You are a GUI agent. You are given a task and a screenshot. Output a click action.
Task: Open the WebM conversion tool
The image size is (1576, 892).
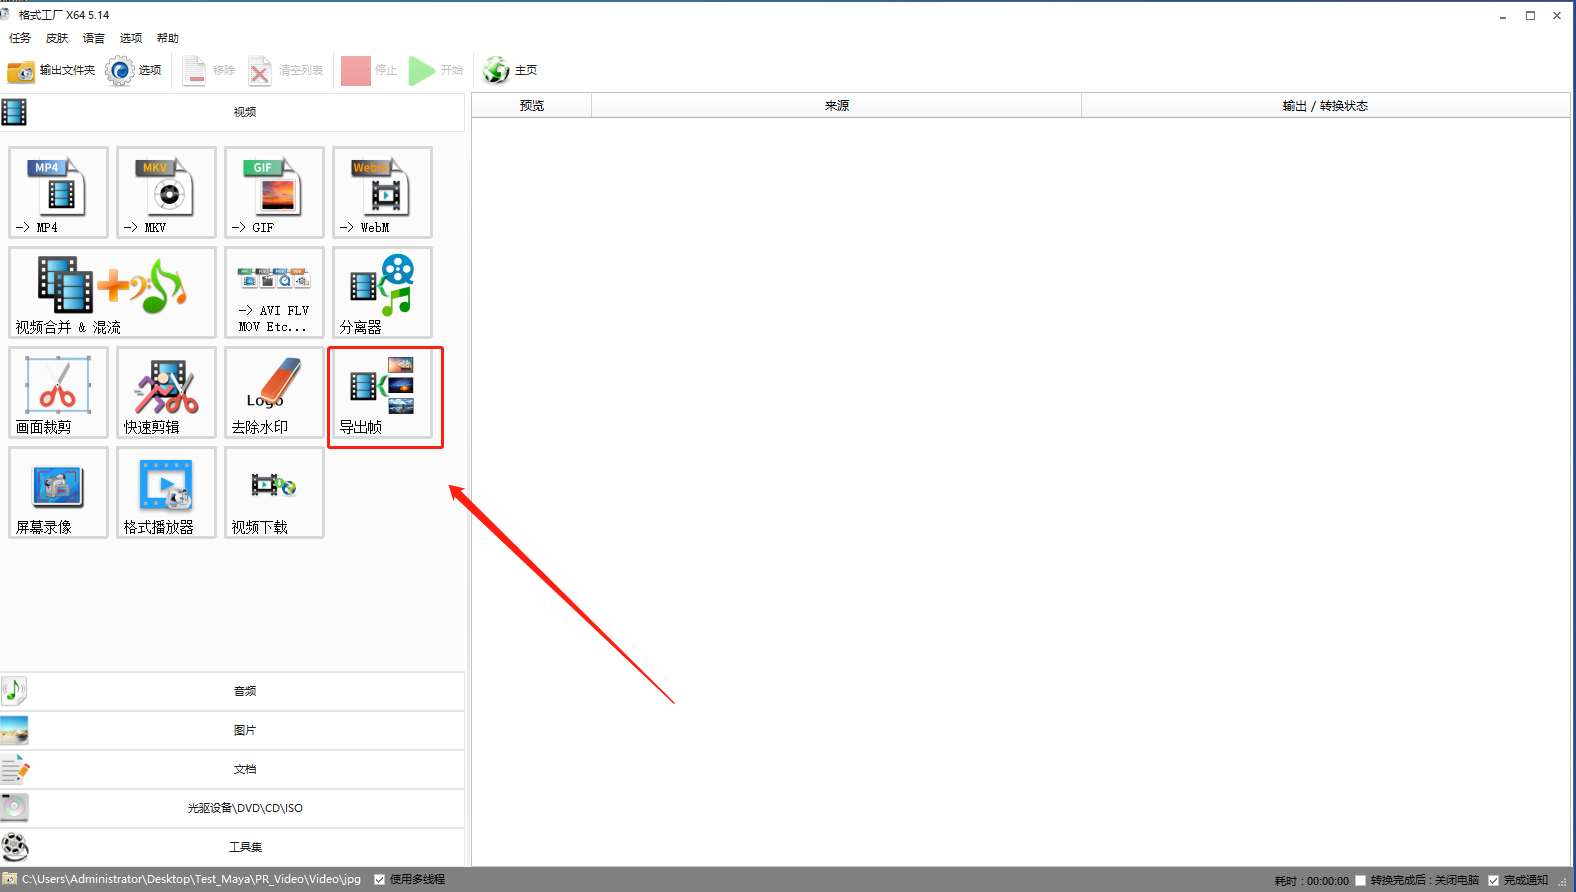[x=382, y=192]
